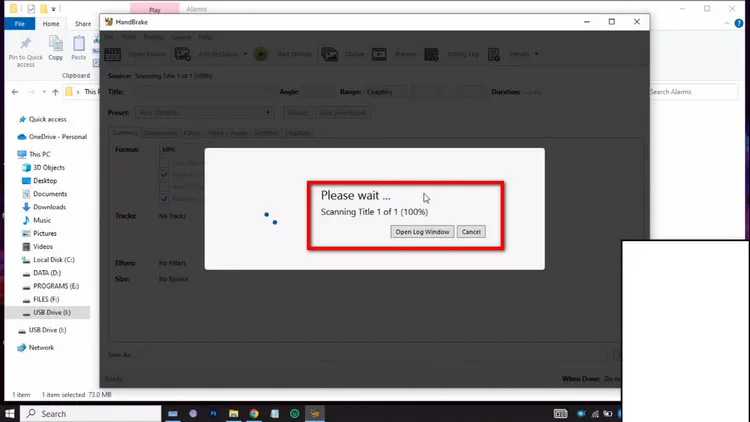Select Videos folder in Explorer sidebar

click(x=43, y=247)
